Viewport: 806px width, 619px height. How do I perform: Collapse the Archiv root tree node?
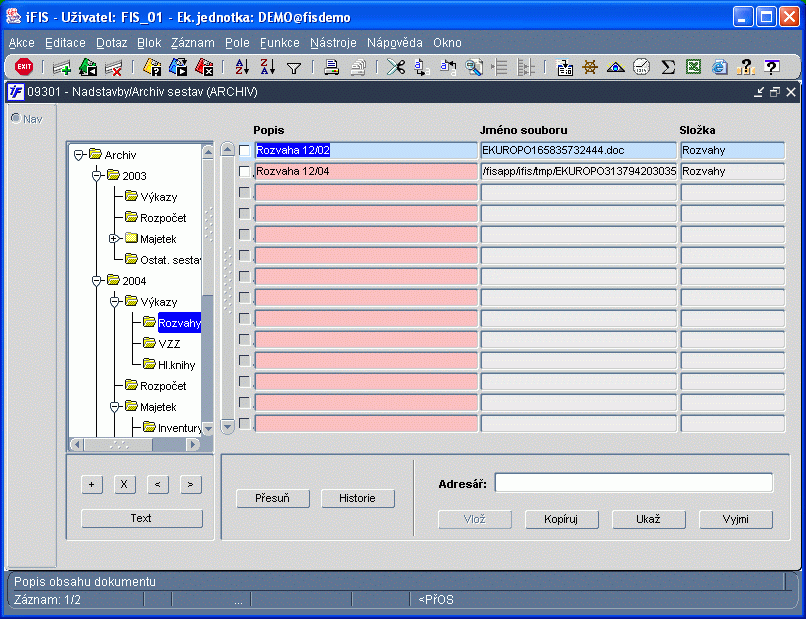pos(79,155)
